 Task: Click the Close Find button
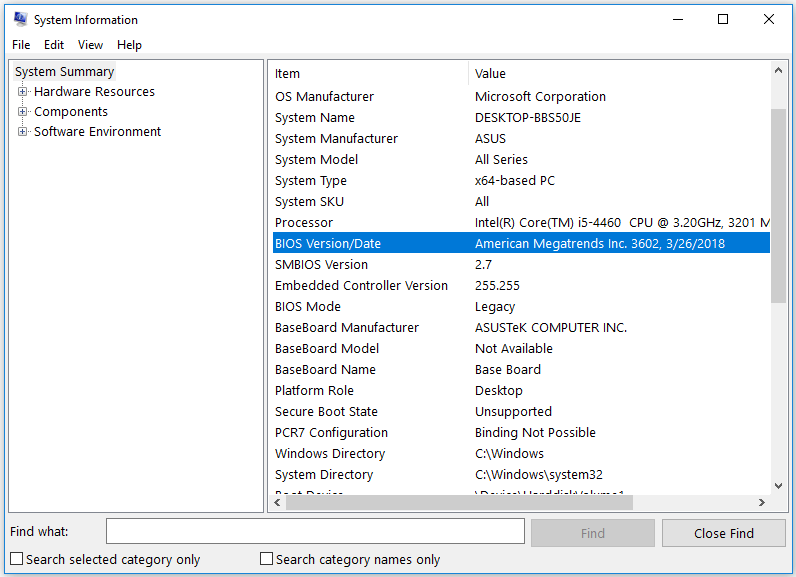pyautogui.click(x=723, y=533)
